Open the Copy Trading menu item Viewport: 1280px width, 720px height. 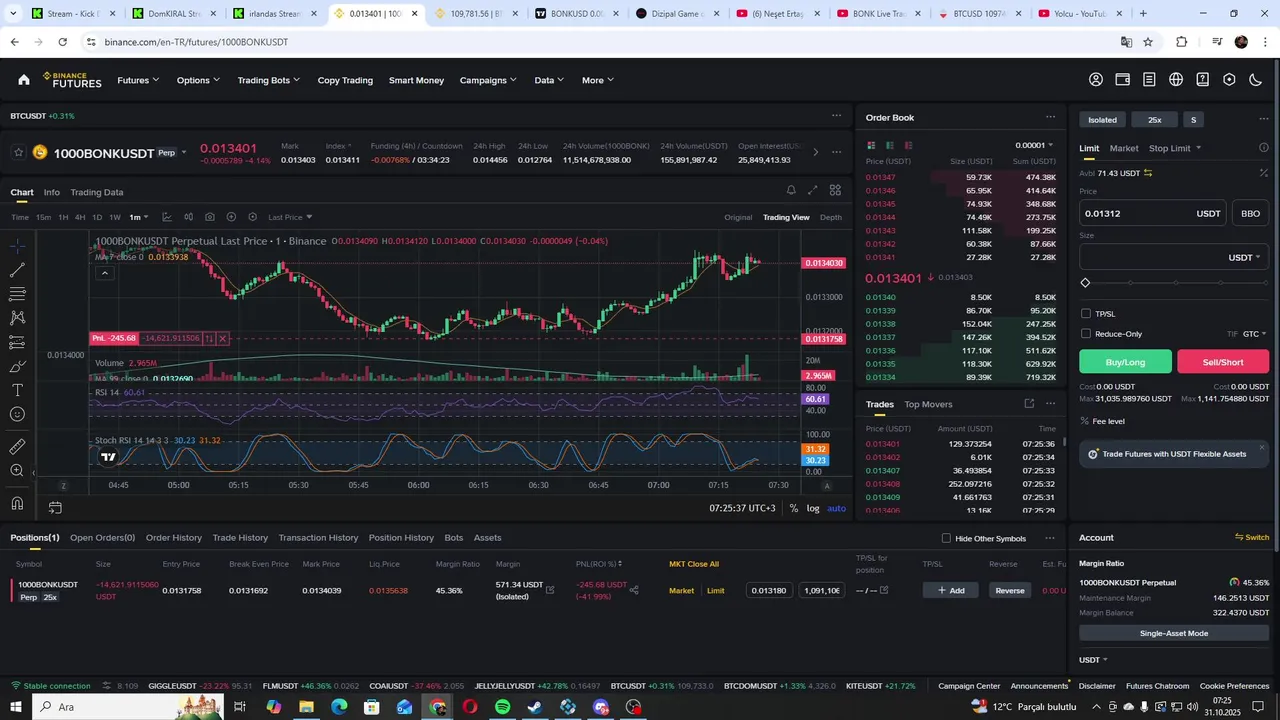pos(345,80)
